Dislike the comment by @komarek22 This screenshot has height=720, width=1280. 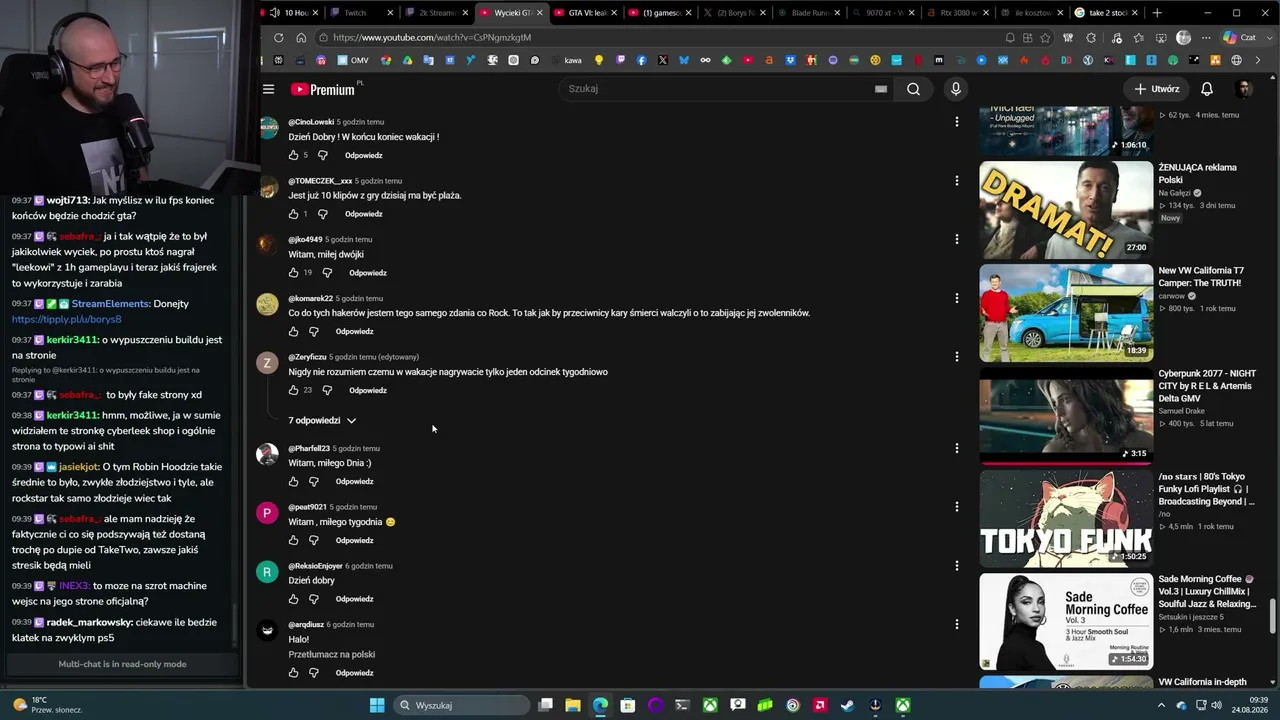(313, 331)
